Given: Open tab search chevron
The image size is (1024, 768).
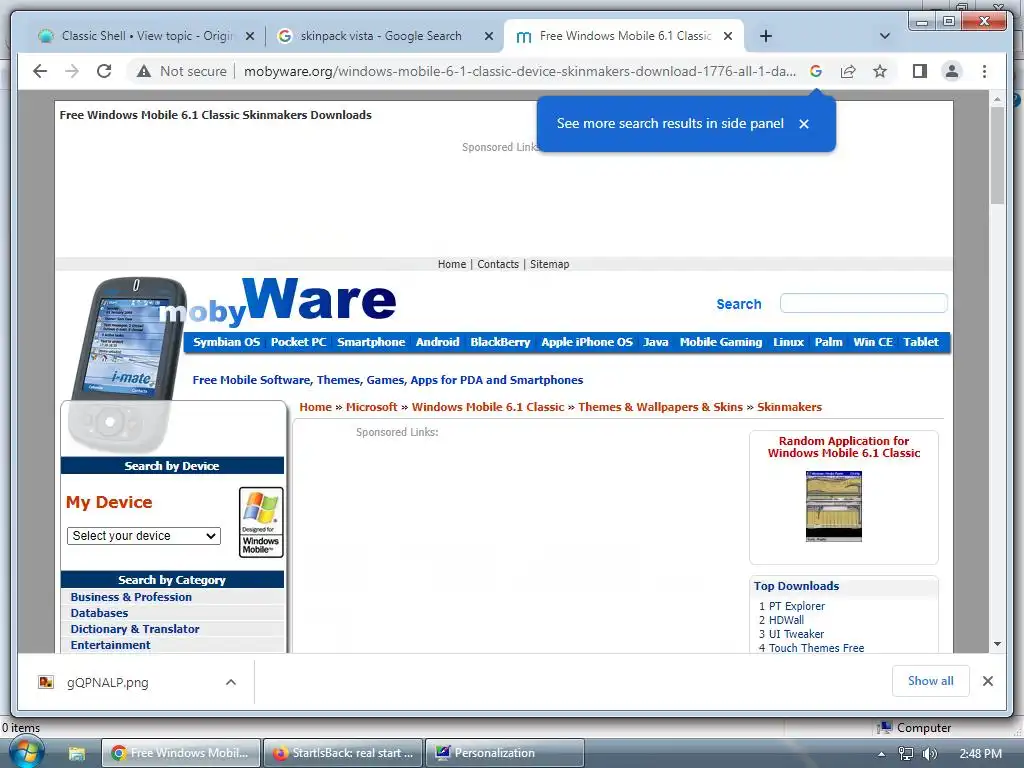Looking at the screenshot, I should (885, 36).
